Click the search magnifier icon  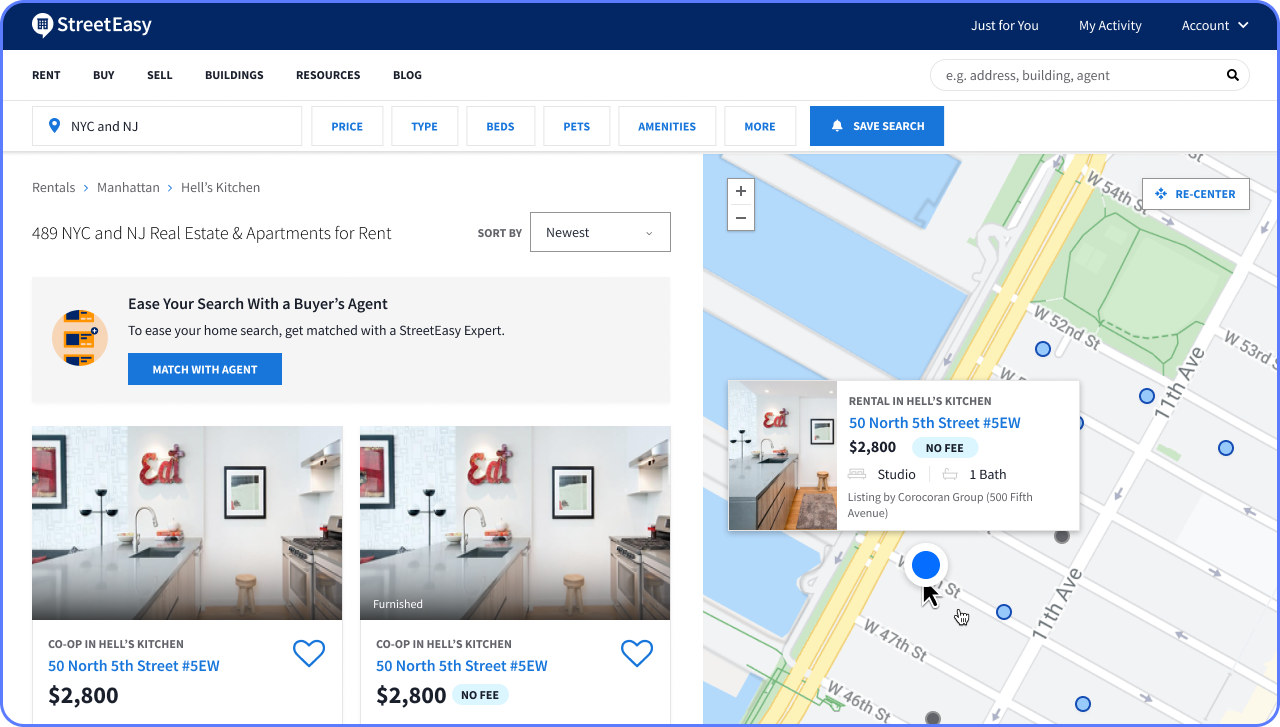click(x=1233, y=75)
